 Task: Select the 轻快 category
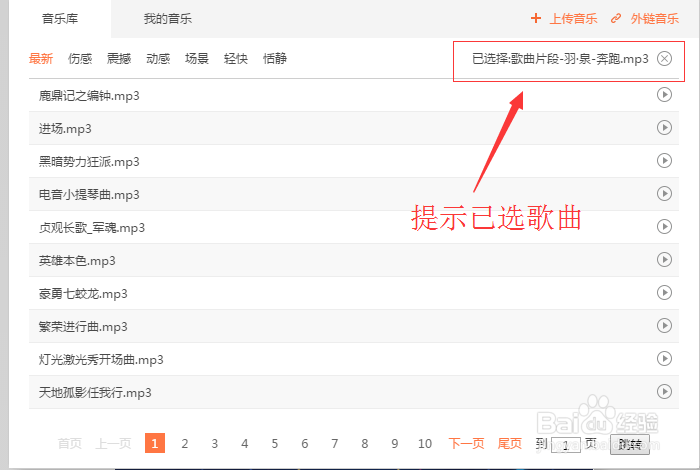[x=236, y=58]
